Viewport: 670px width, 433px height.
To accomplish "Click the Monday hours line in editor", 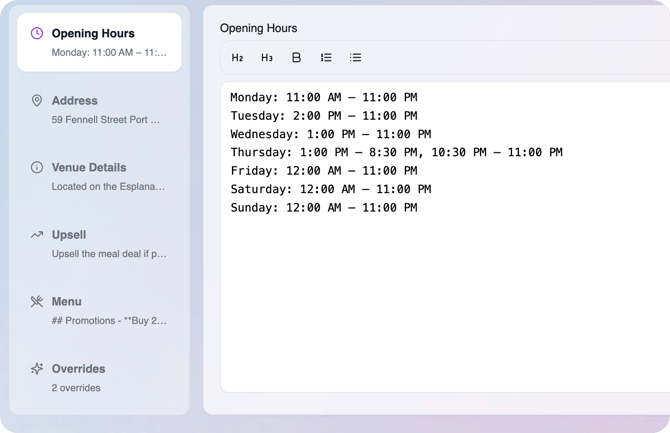I will pos(324,97).
